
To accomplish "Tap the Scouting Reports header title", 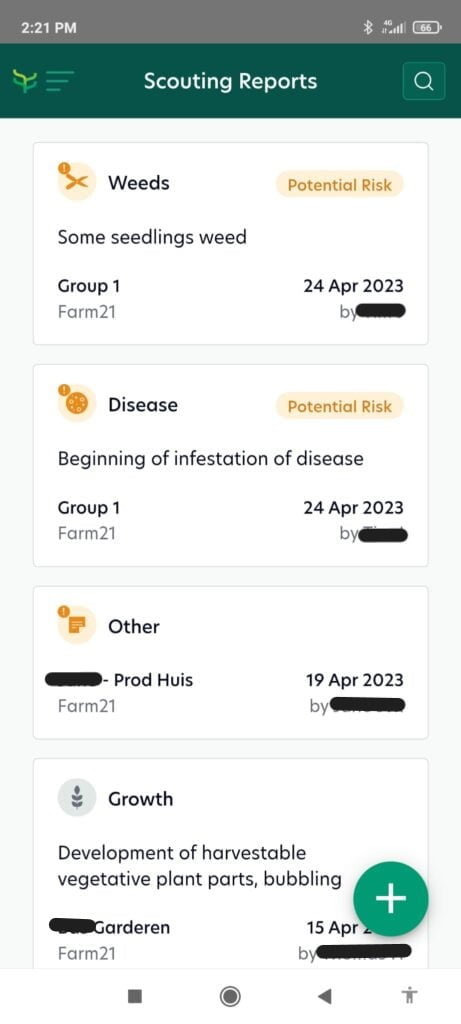I will pos(230,81).
